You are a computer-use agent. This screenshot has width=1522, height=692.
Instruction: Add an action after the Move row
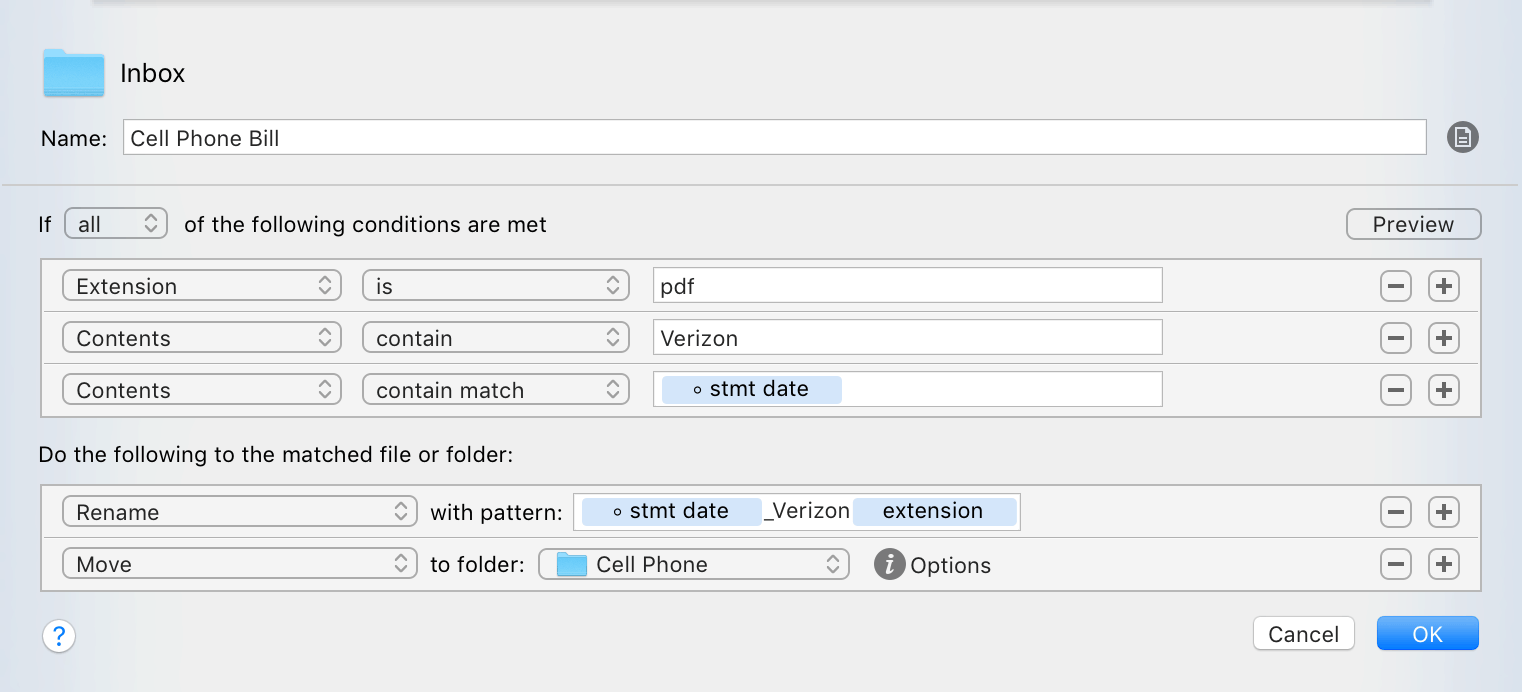click(1443, 564)
